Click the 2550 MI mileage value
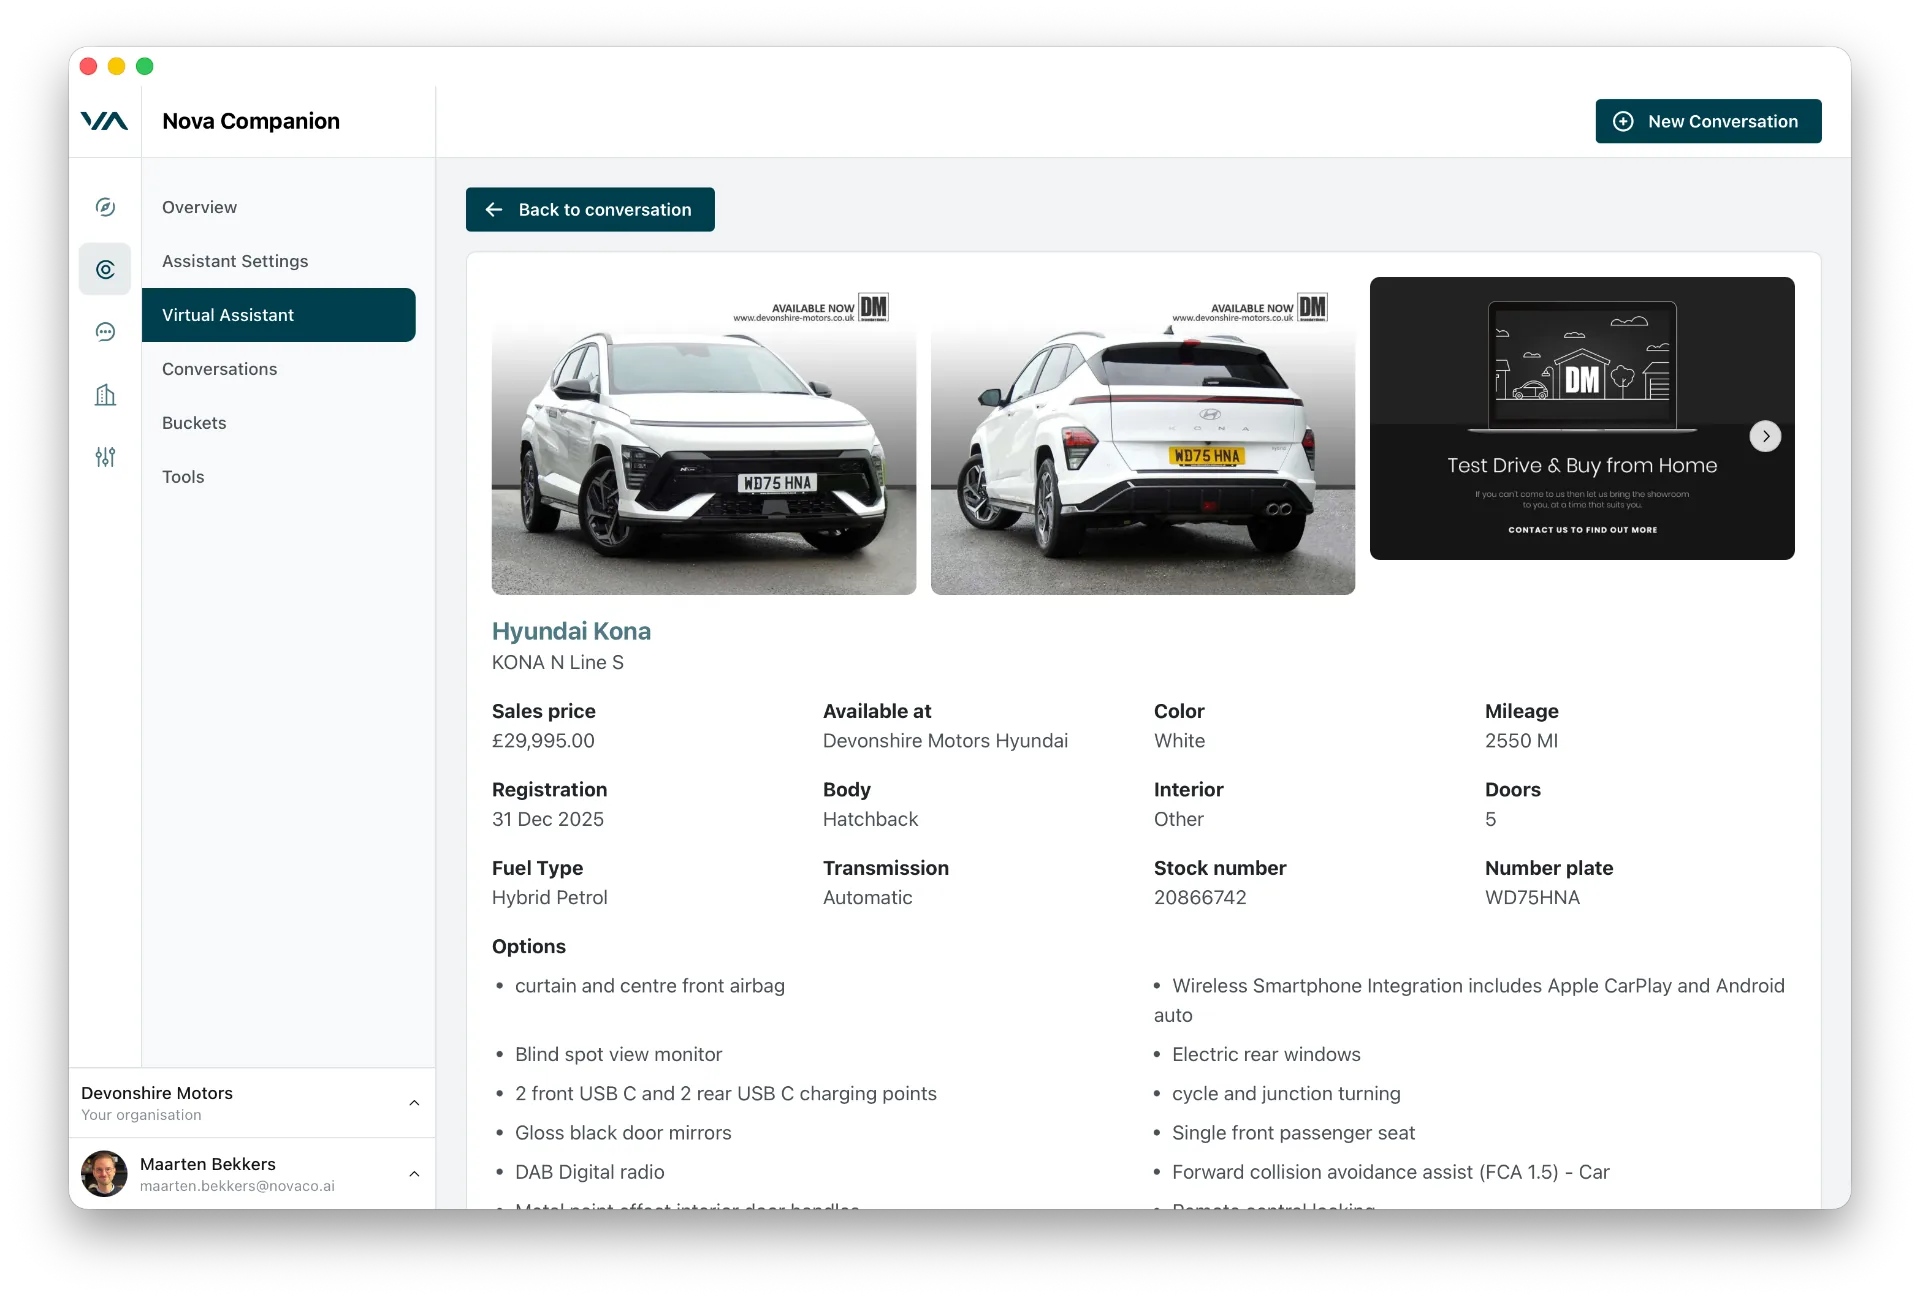The width and height of the screenshot is (1920, 1300). click(x=1521, y=741)
